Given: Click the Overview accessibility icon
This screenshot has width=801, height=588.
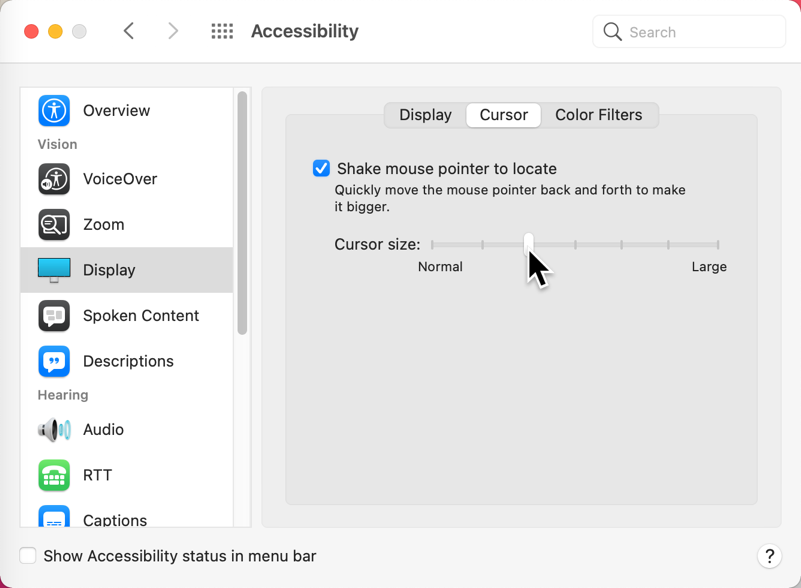Looking at the screenshot, I should tap(54, 110).
